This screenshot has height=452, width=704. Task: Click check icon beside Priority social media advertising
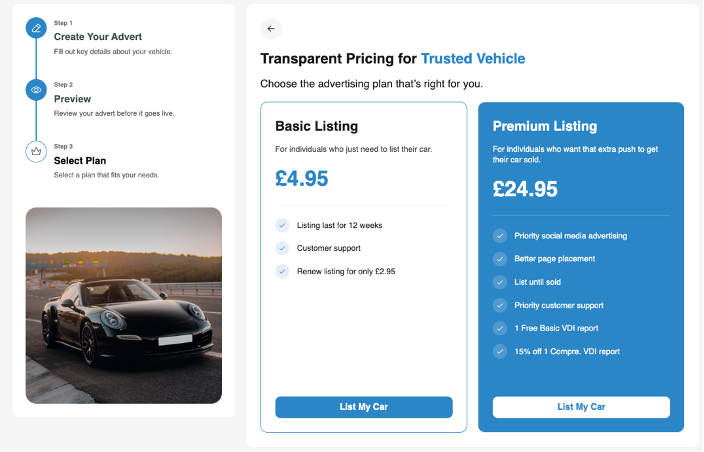coord(500,236)
